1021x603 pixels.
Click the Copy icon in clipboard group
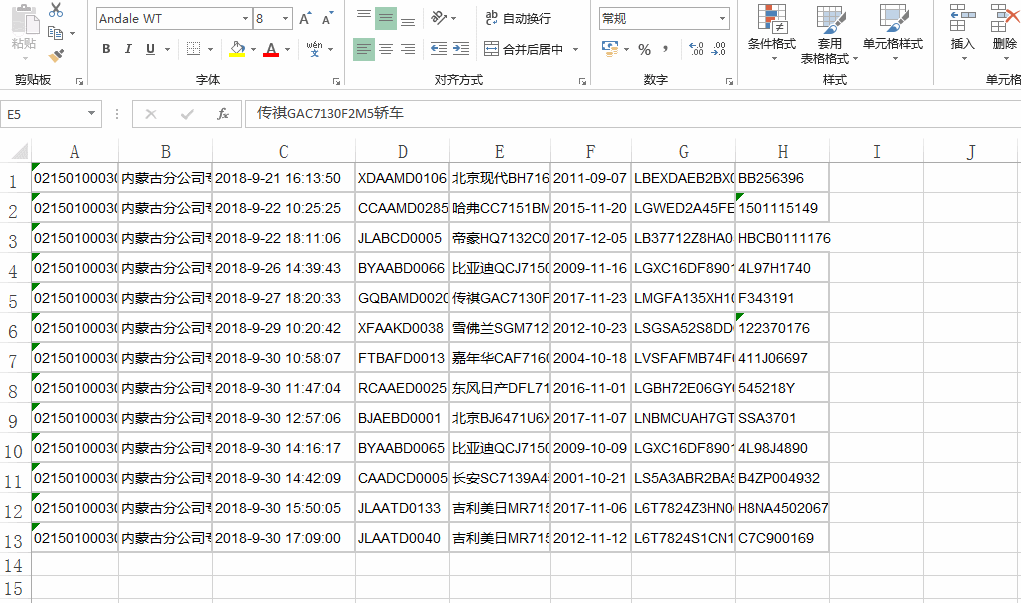tap(55, 33)
